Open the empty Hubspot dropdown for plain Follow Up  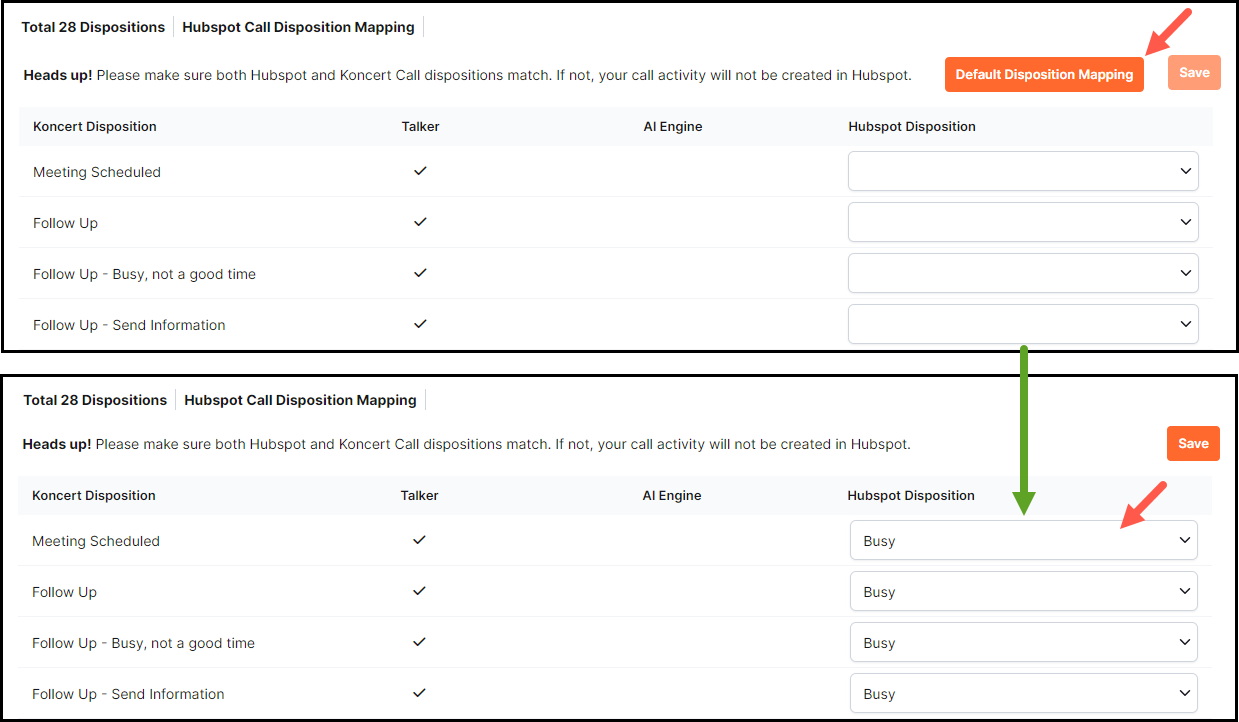pyautogui.click(x=1023, y=222)
